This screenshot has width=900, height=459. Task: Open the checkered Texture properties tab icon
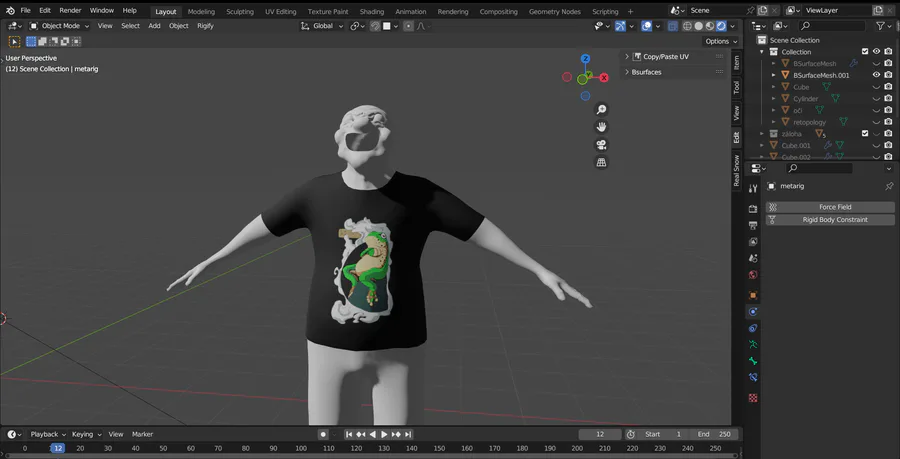[753, 398]
